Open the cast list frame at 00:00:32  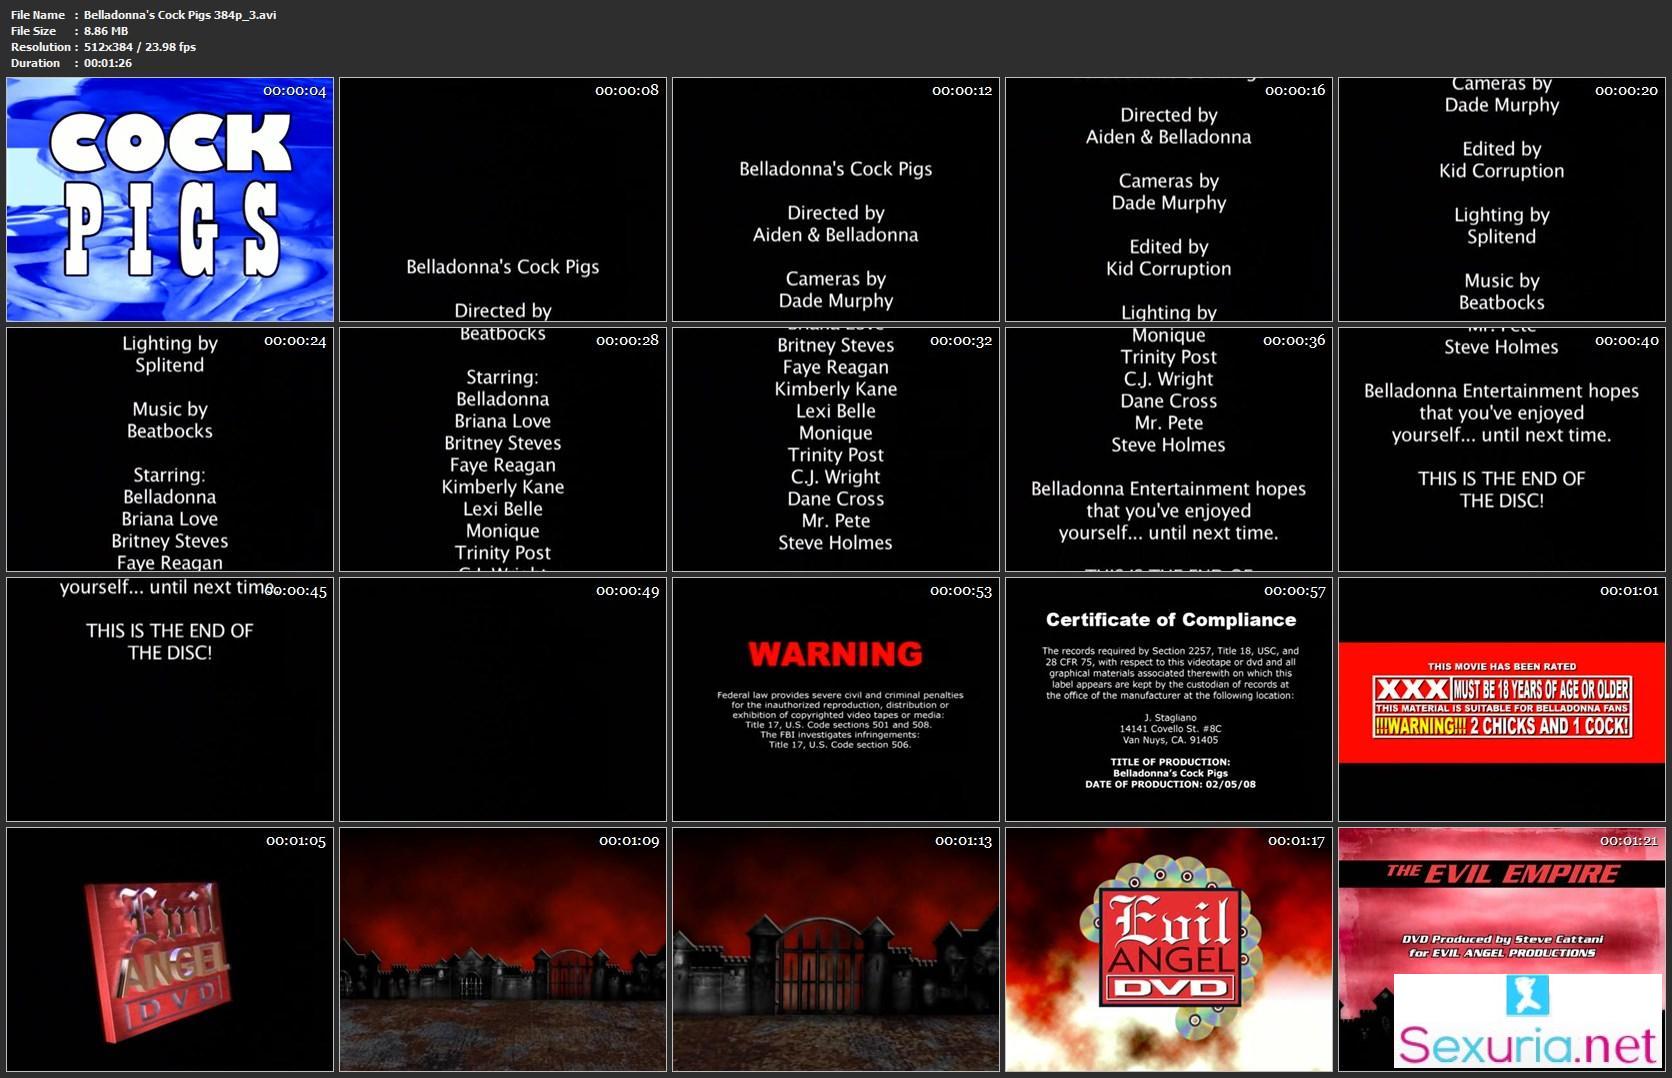(x=835, y=449)
